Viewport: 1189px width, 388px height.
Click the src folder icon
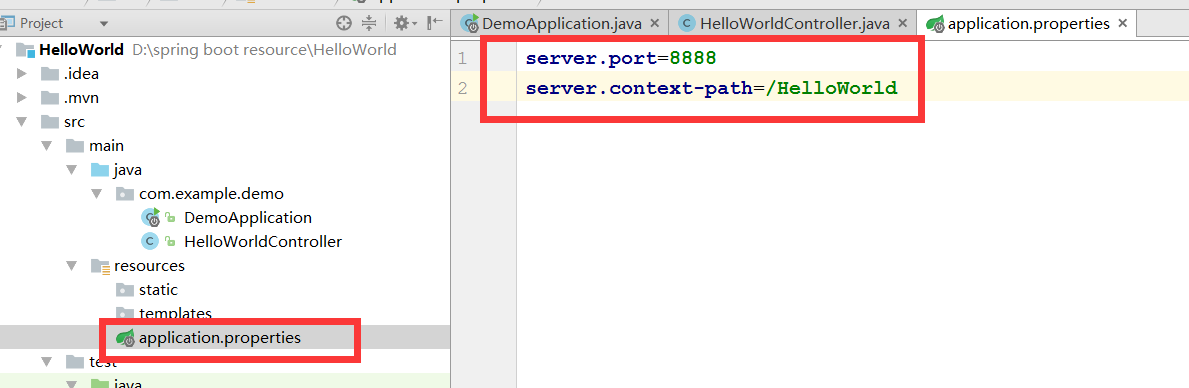49,122
